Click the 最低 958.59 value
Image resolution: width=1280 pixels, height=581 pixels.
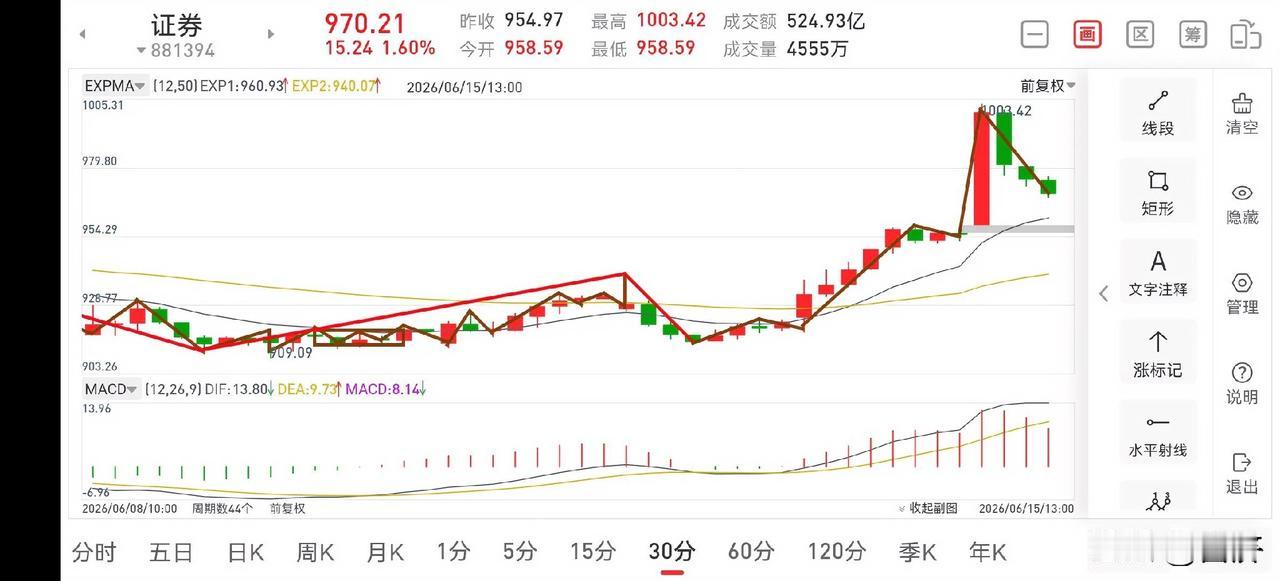(x=665, y=48)
